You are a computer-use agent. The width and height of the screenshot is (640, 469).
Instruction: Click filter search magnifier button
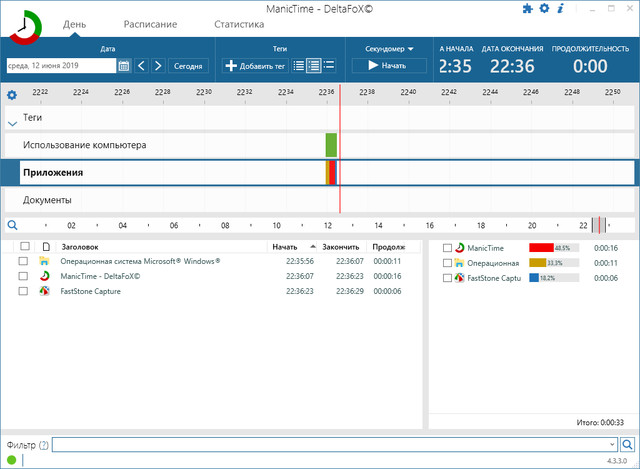pyautogui.click(x=627, y=444)
